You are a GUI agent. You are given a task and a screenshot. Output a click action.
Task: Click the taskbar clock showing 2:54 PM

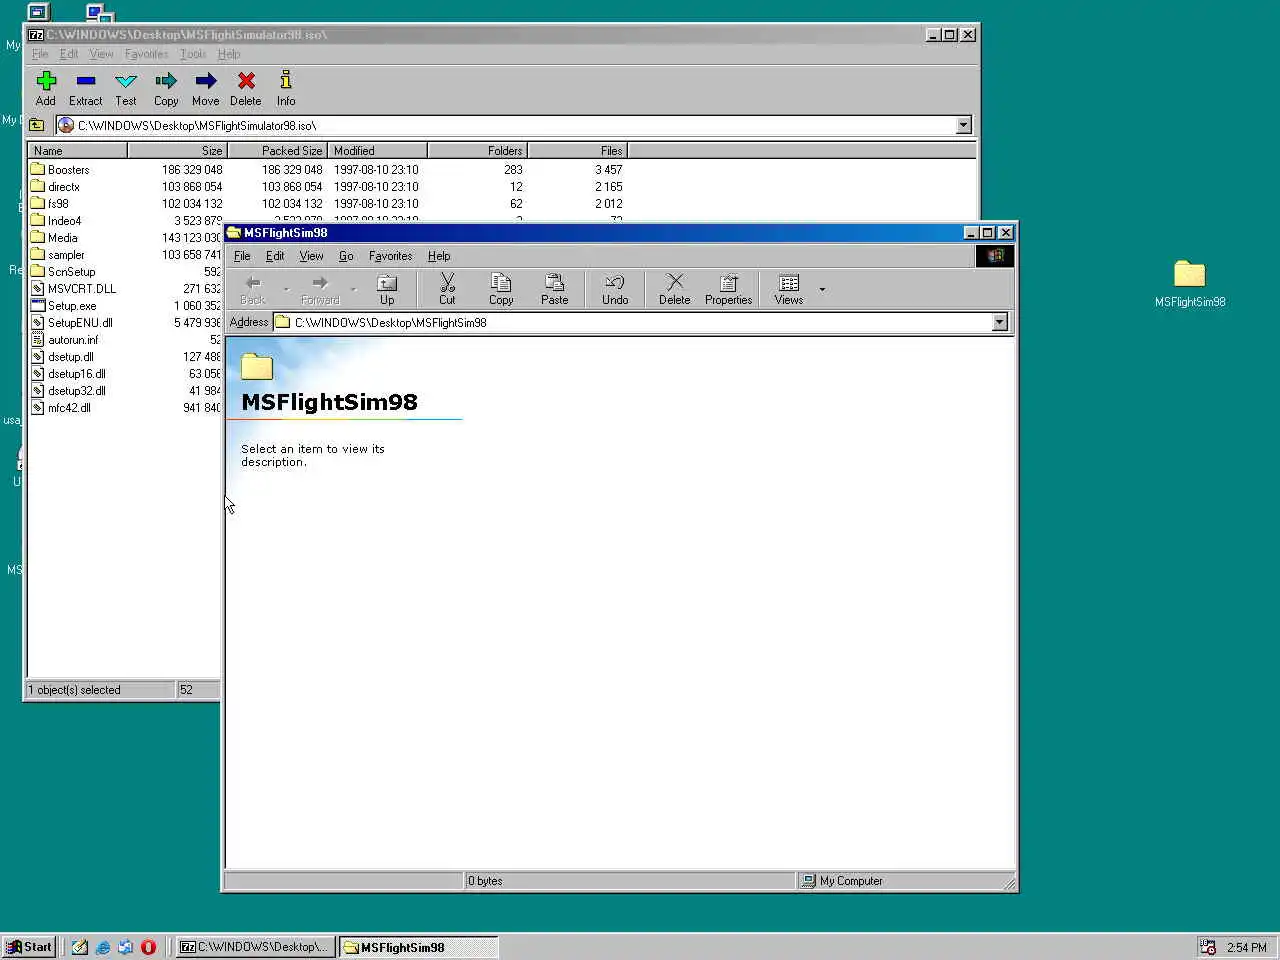[x=1246, y=947]
